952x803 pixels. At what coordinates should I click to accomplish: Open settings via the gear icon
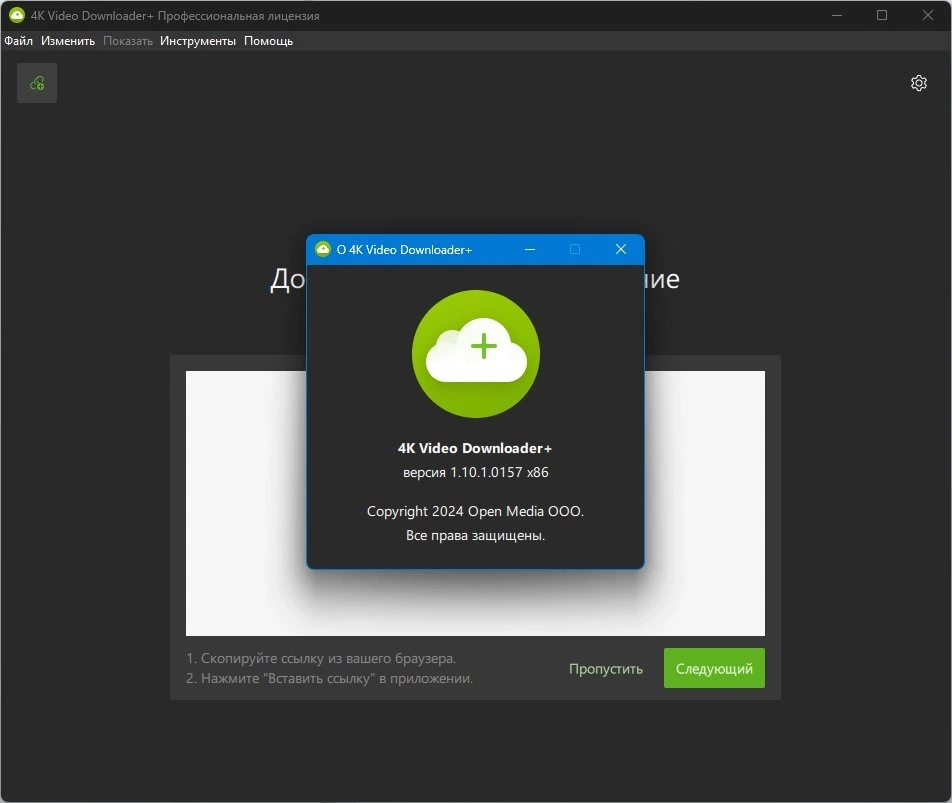(x=919, y=83)
